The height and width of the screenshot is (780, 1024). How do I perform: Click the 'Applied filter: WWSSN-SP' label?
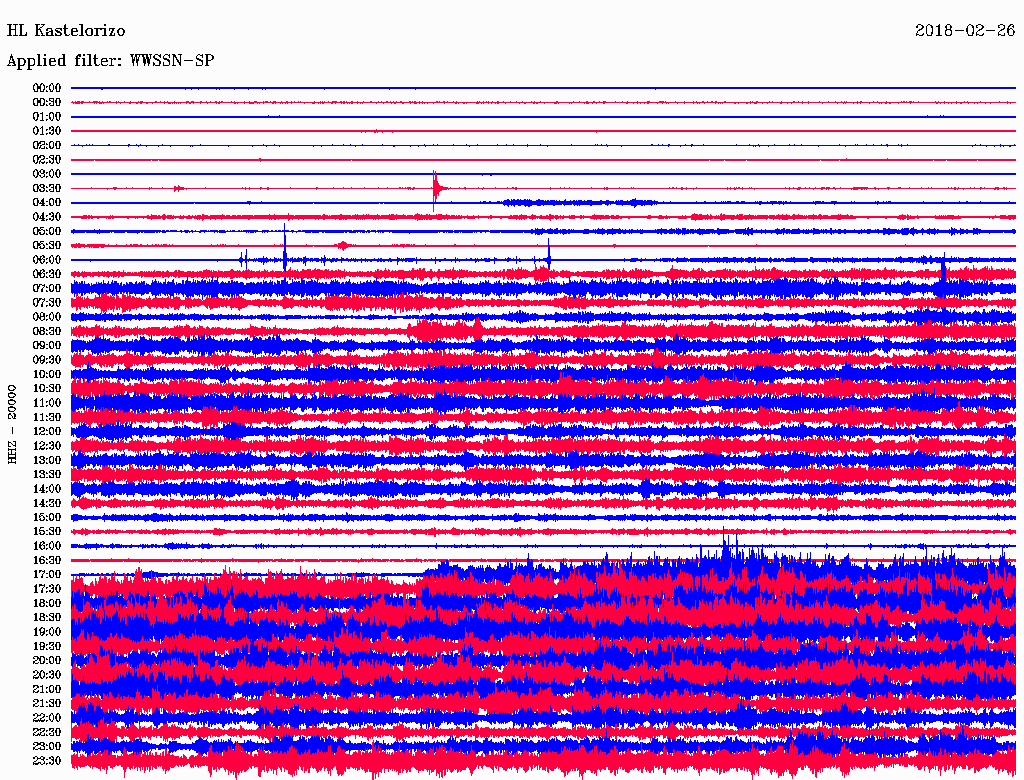point(110,61)
